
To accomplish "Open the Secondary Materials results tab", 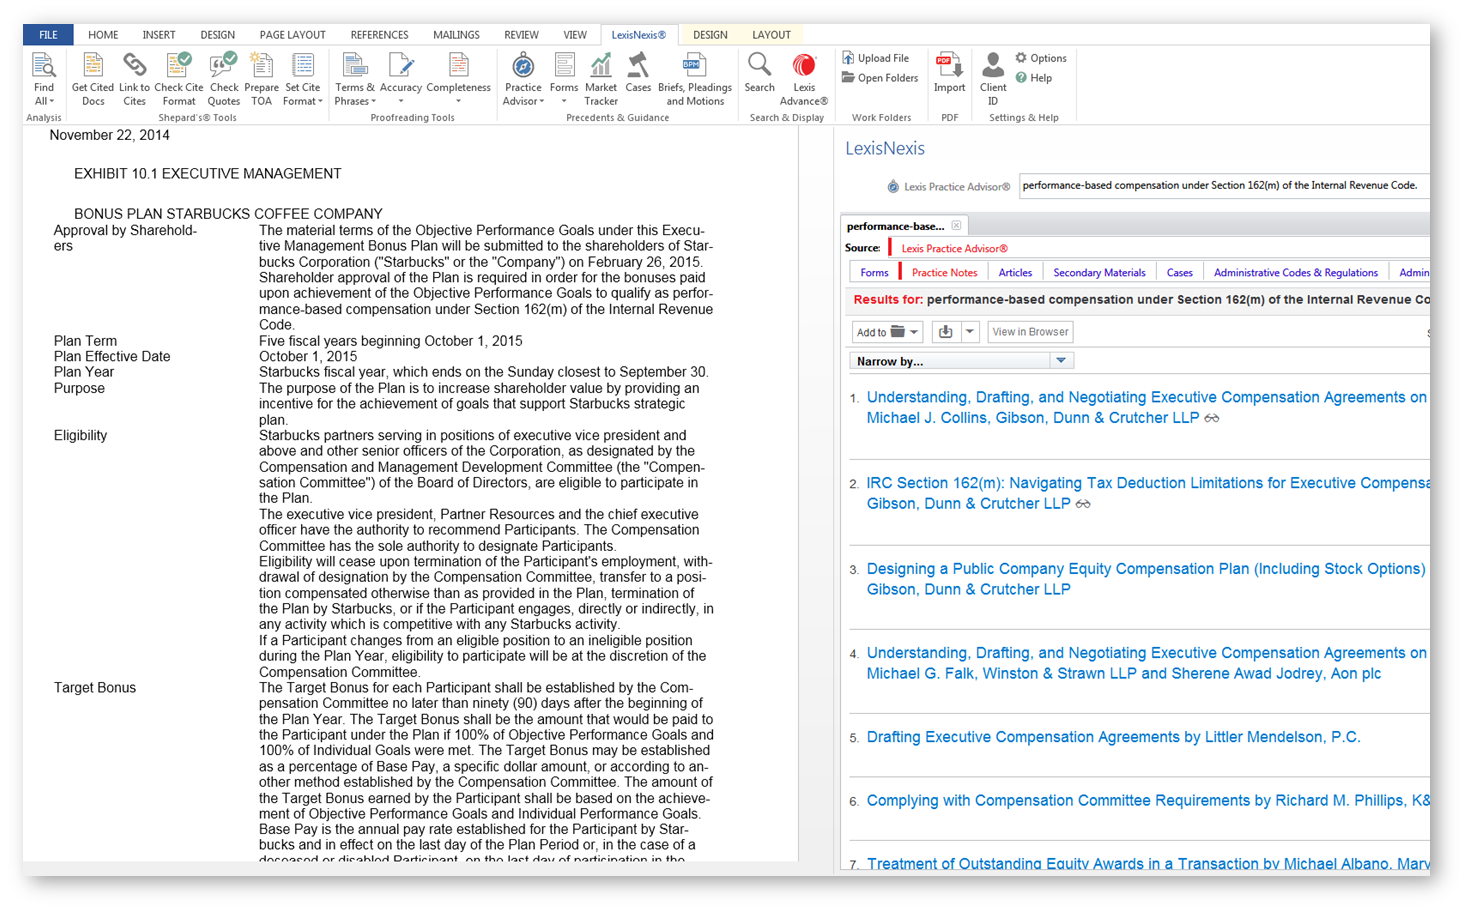I will [x=1099, y=272].
